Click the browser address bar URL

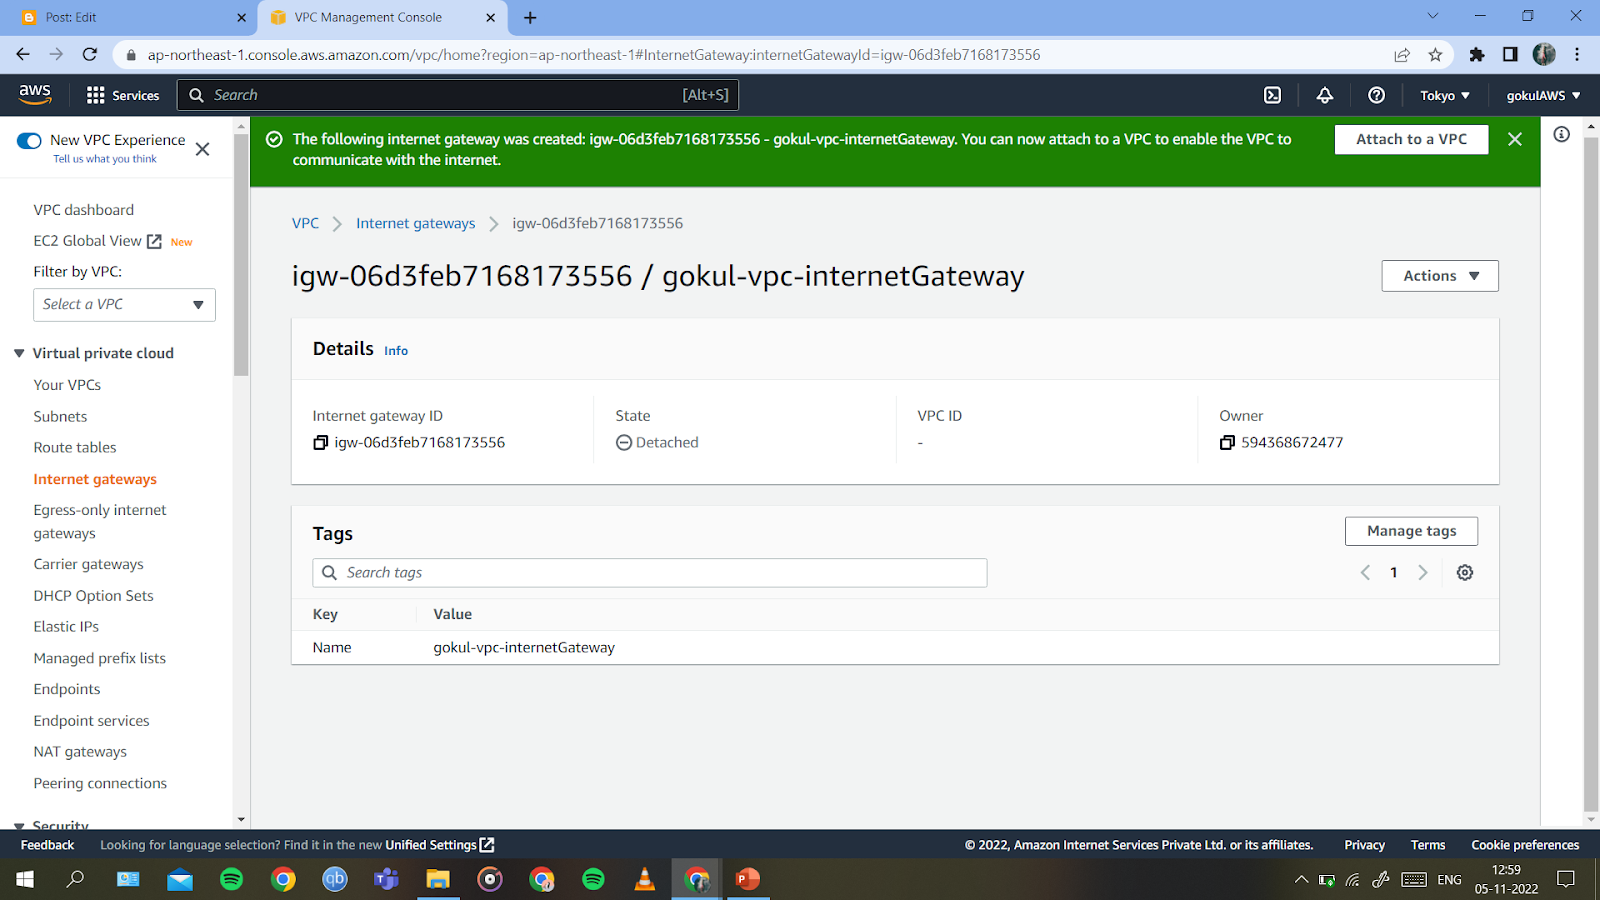tap(594, 54)
